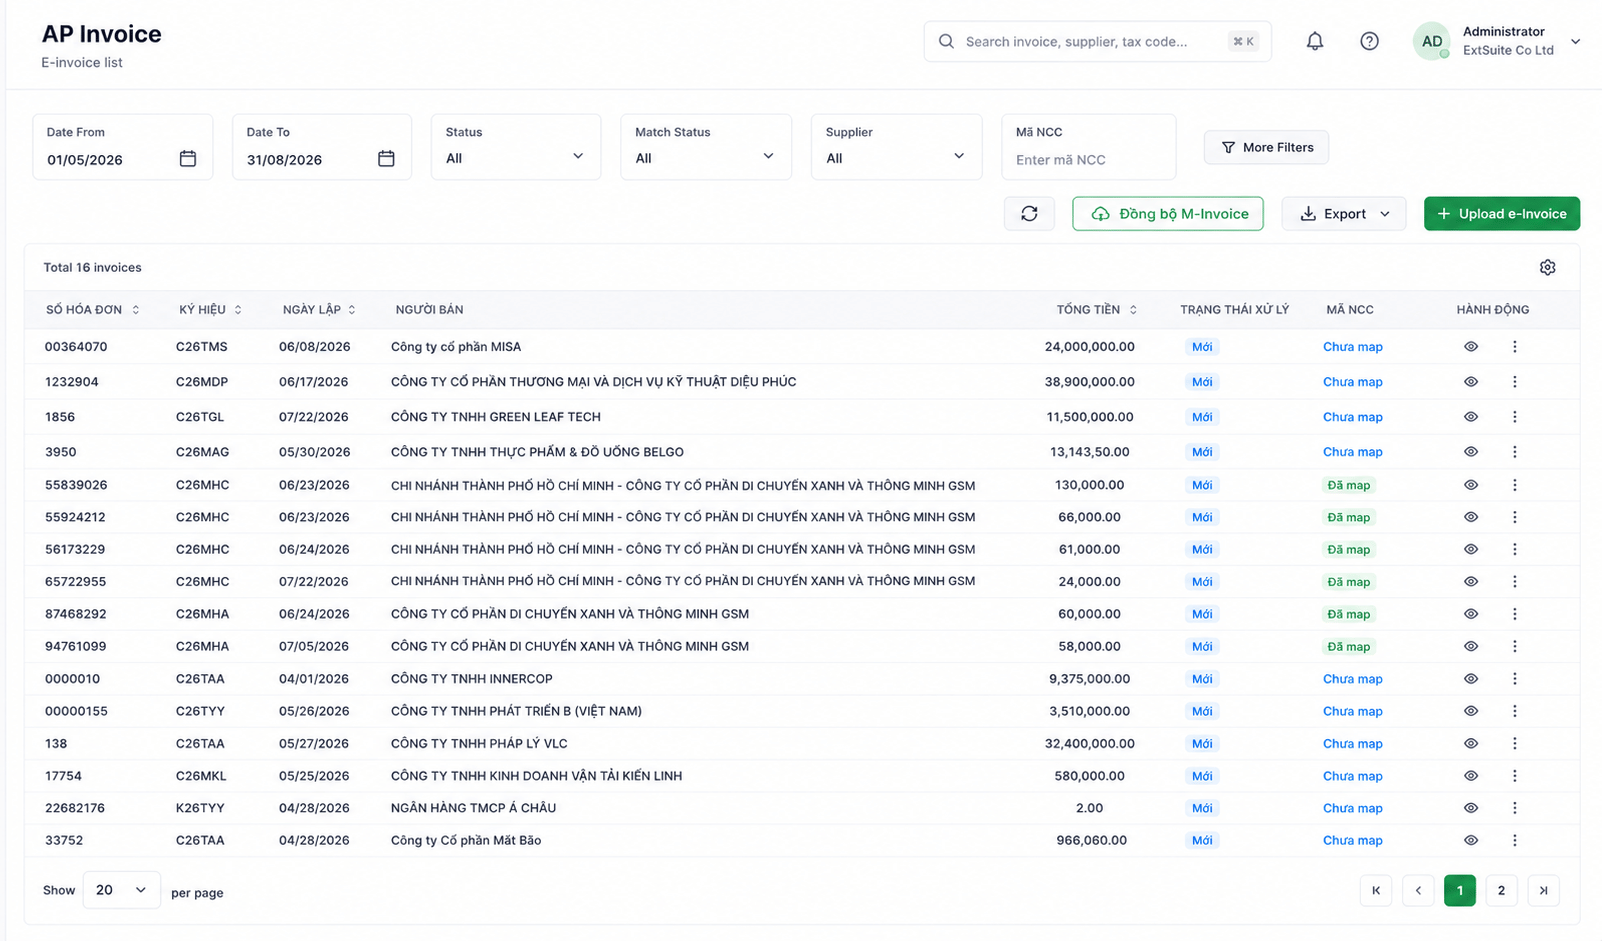This screenshot has width=1602, height=941.
Task: Click the NGƯỜI BÁN column header
Action: pos(429,310)
